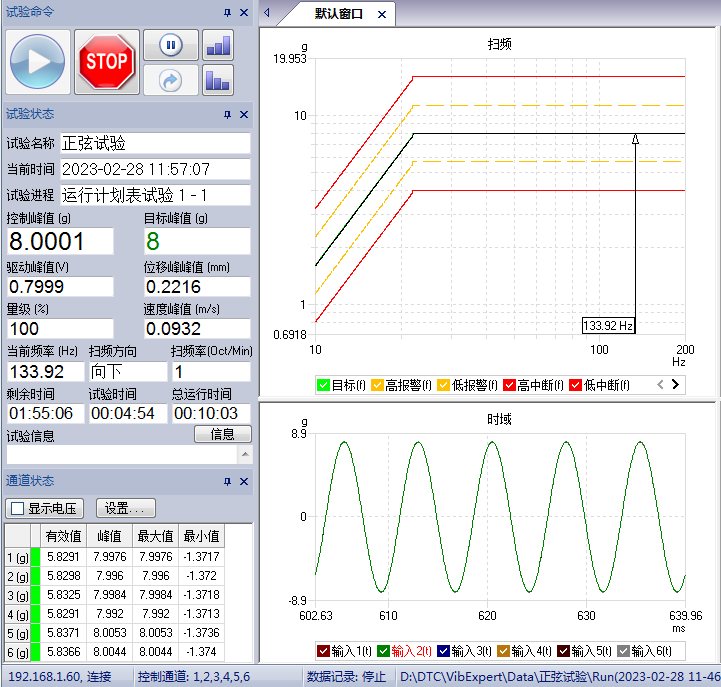Viewport: 721px width, 687px height.
Task: Click the 有效值 column header
Action: click(x=63, y=536)
